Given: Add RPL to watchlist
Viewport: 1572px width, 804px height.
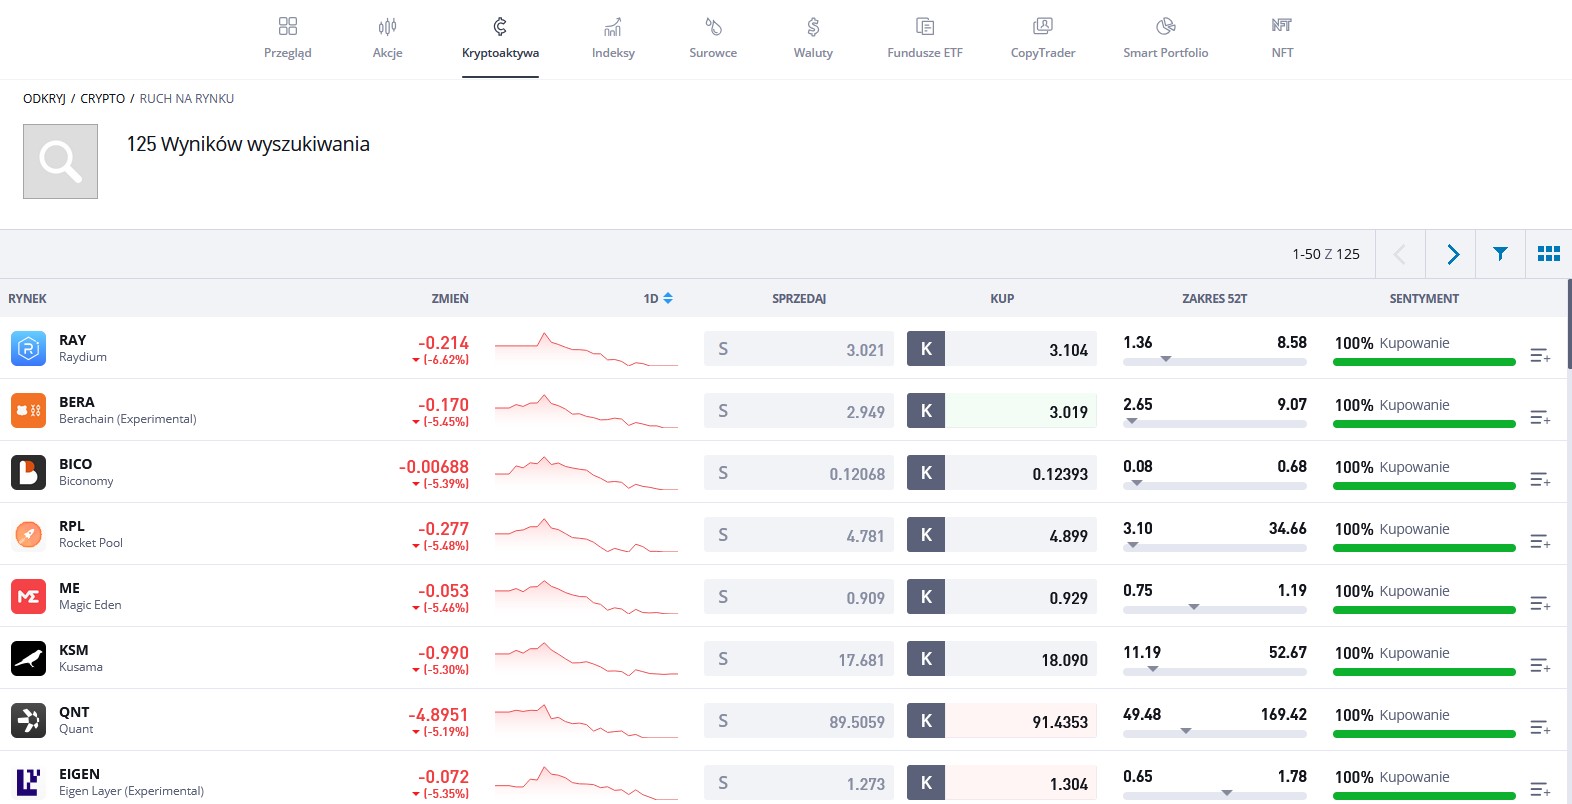Looking at the screenshot, I should (x=1540, y=541).
